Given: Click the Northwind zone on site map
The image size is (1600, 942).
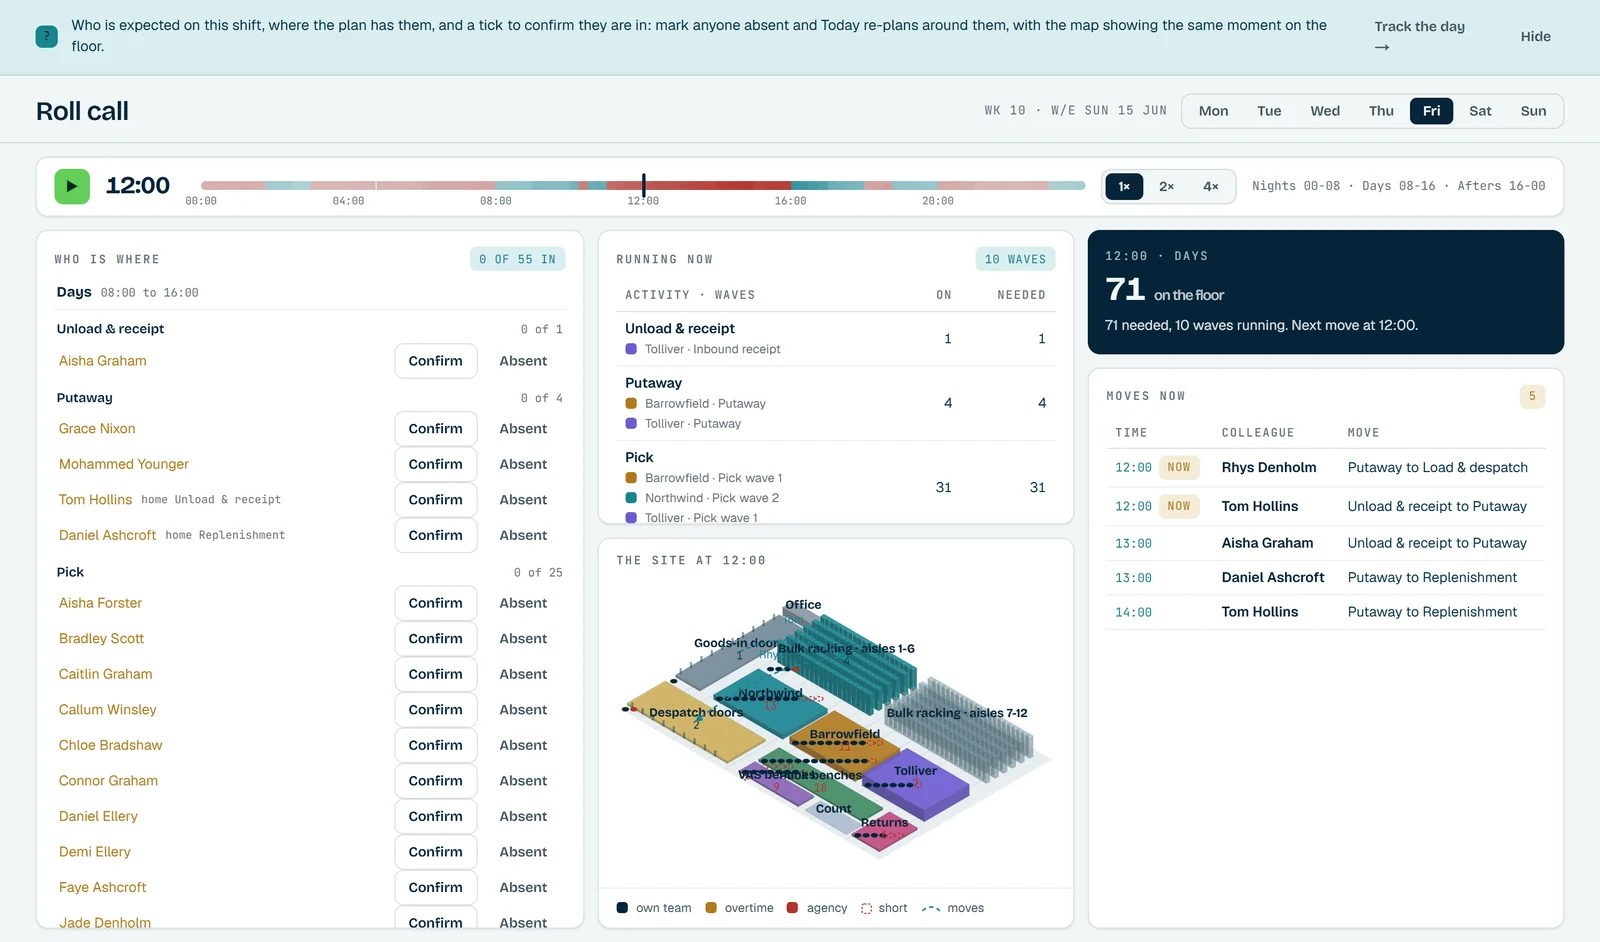Looking at the screenshot, I should coord(771,702).
